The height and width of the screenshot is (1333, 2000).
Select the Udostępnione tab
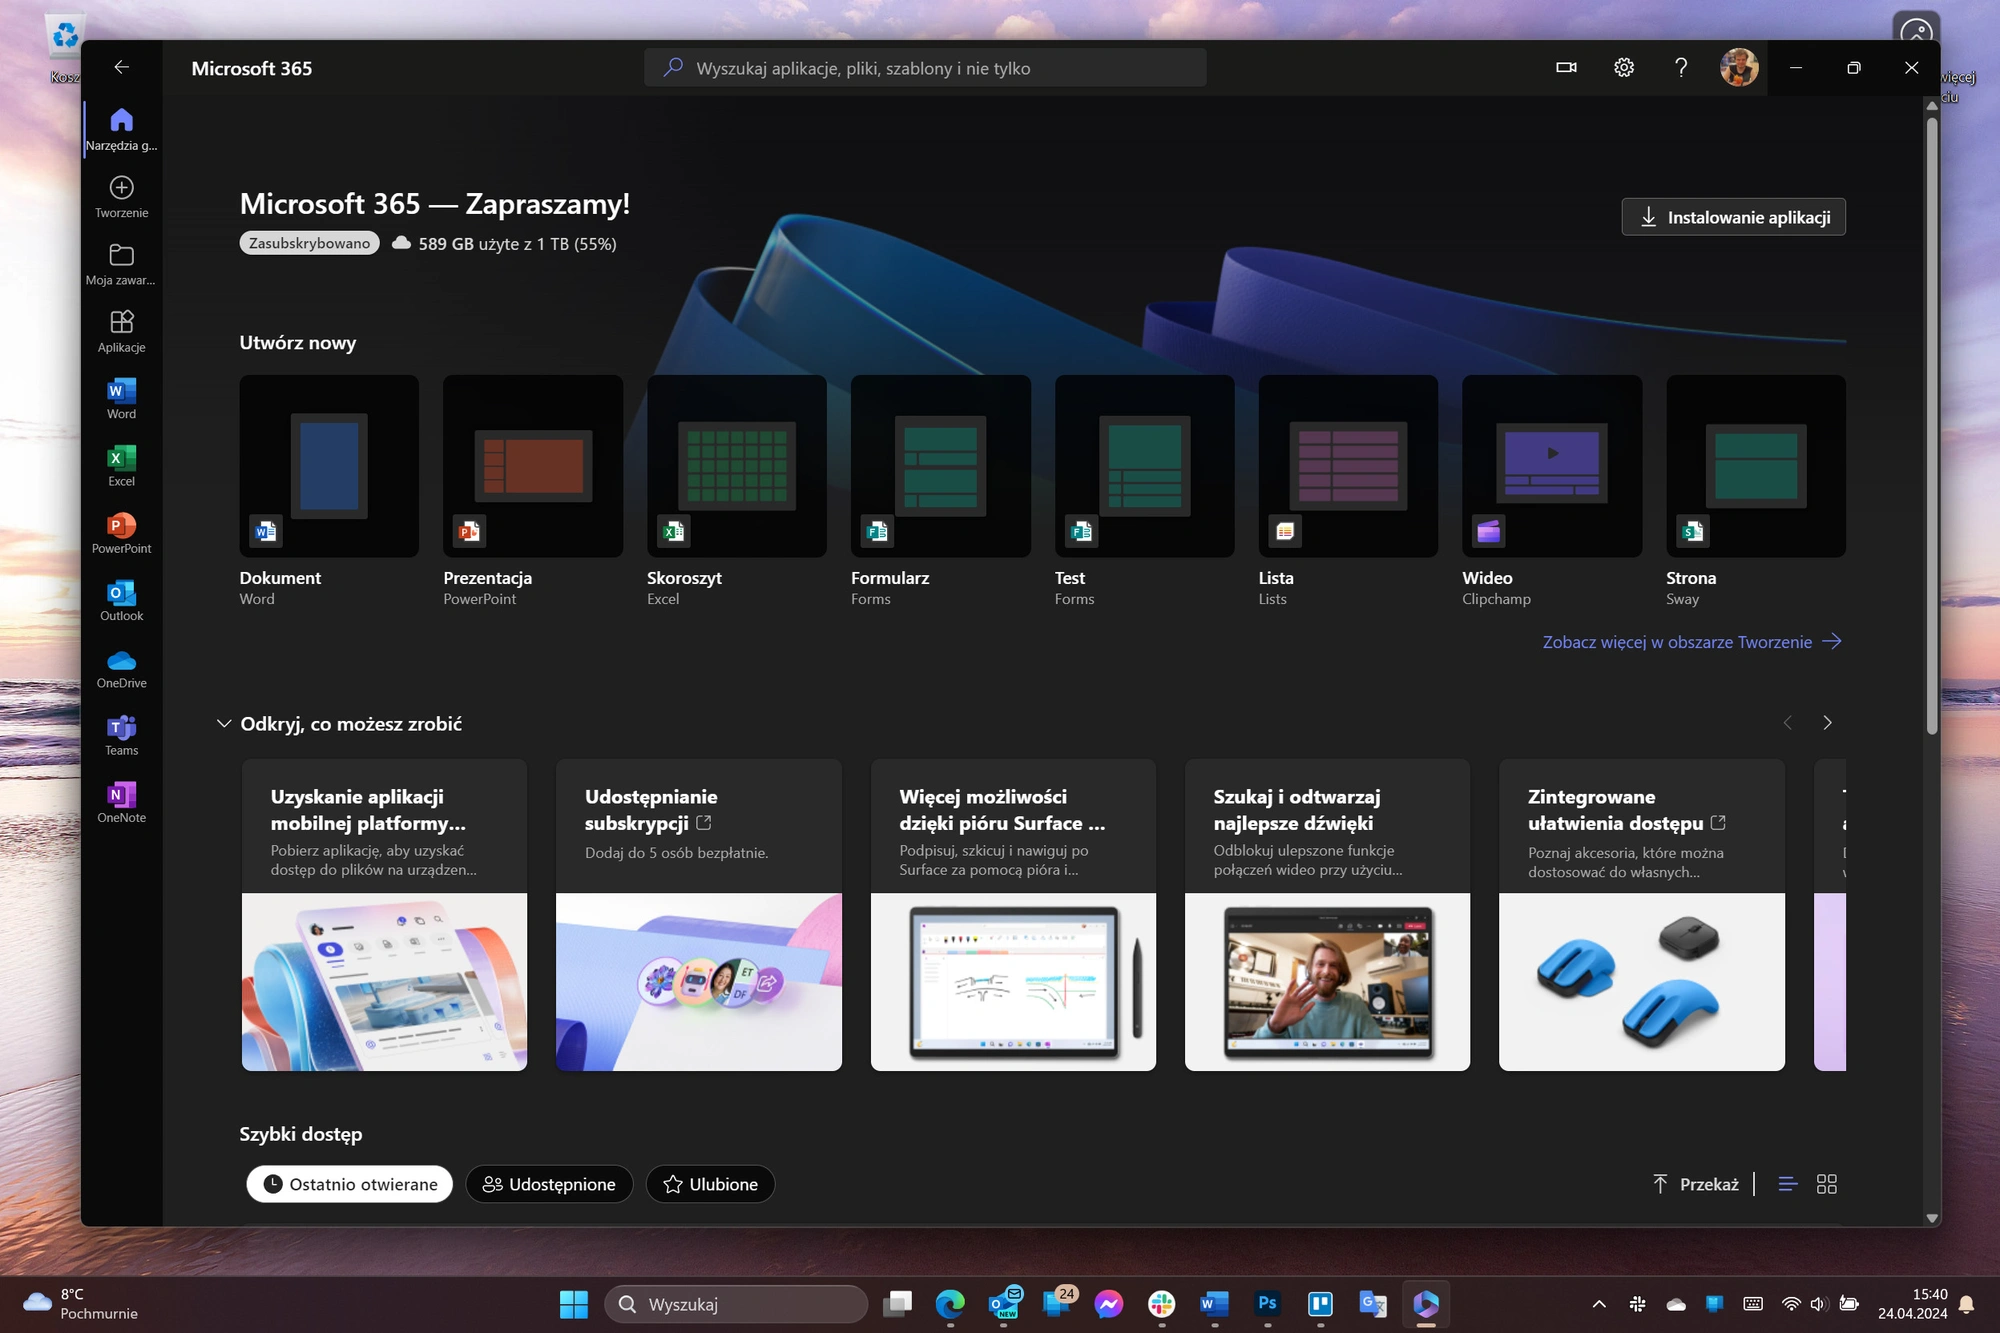[549, 1184]
